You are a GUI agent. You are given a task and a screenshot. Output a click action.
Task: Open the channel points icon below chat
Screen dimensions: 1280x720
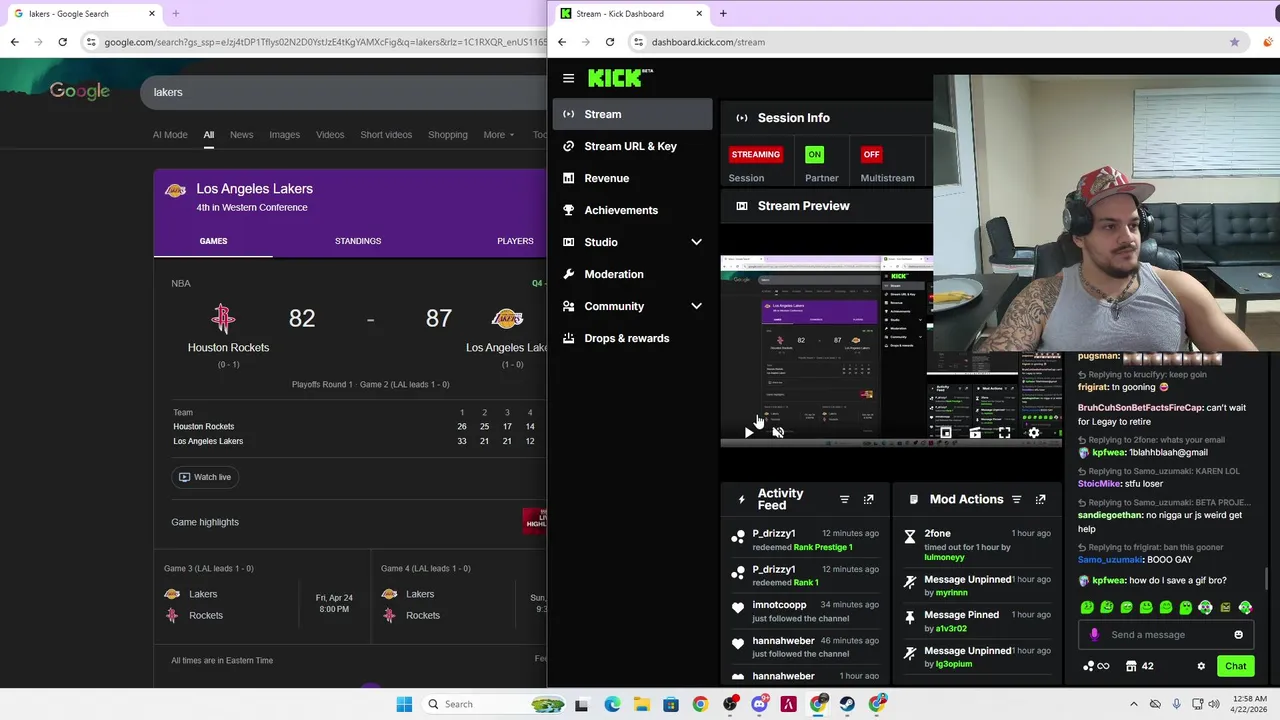(x=1095, y=666)
